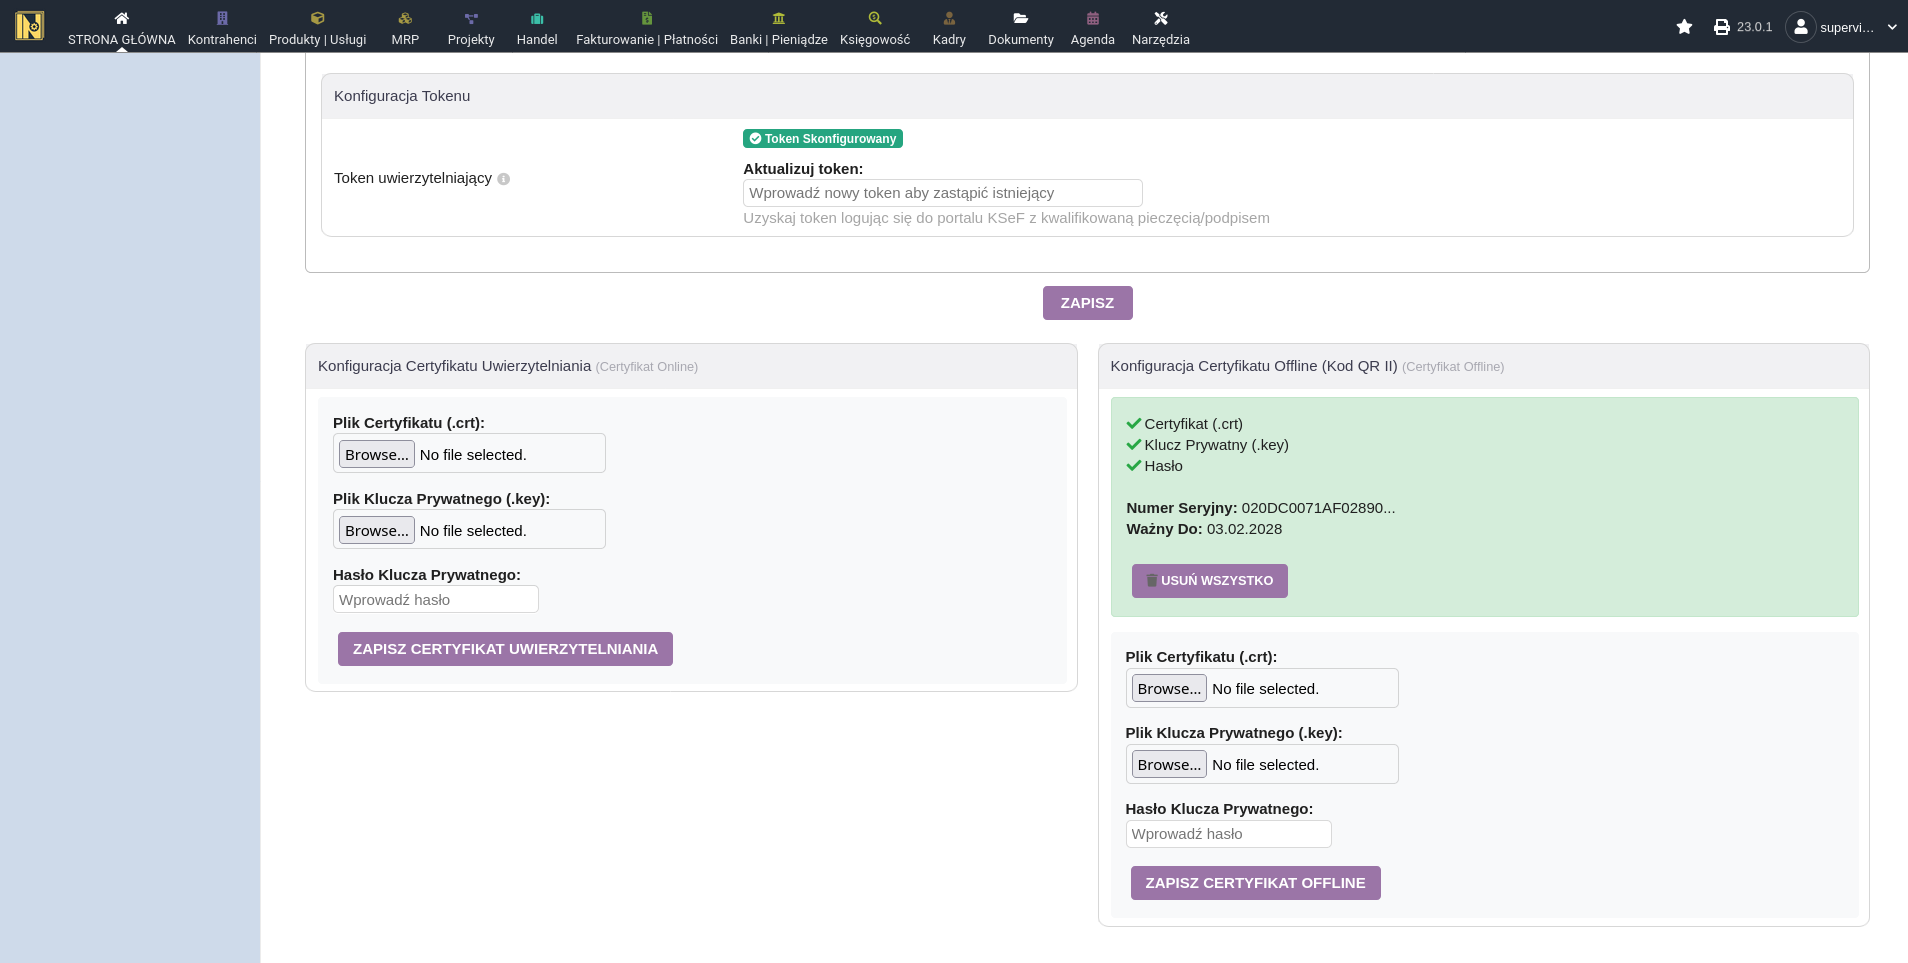The image size is (1908, 963).
Task: Expand the supervisor user dropdown
Action: coord(1891,27)
